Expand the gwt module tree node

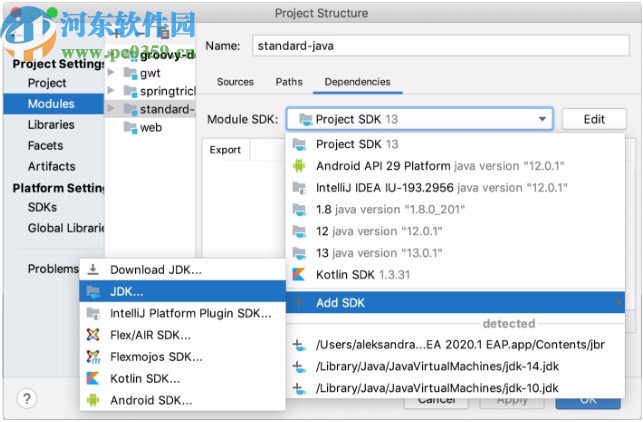pos(111,72)
